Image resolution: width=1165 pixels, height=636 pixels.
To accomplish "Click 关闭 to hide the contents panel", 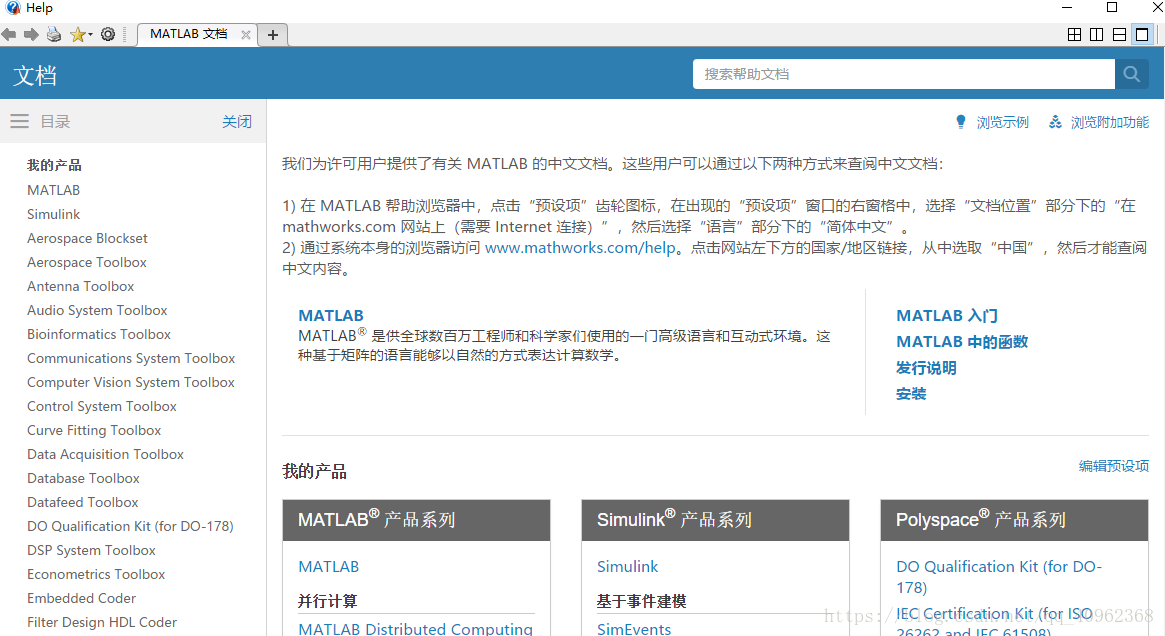I will coord(237,122).
